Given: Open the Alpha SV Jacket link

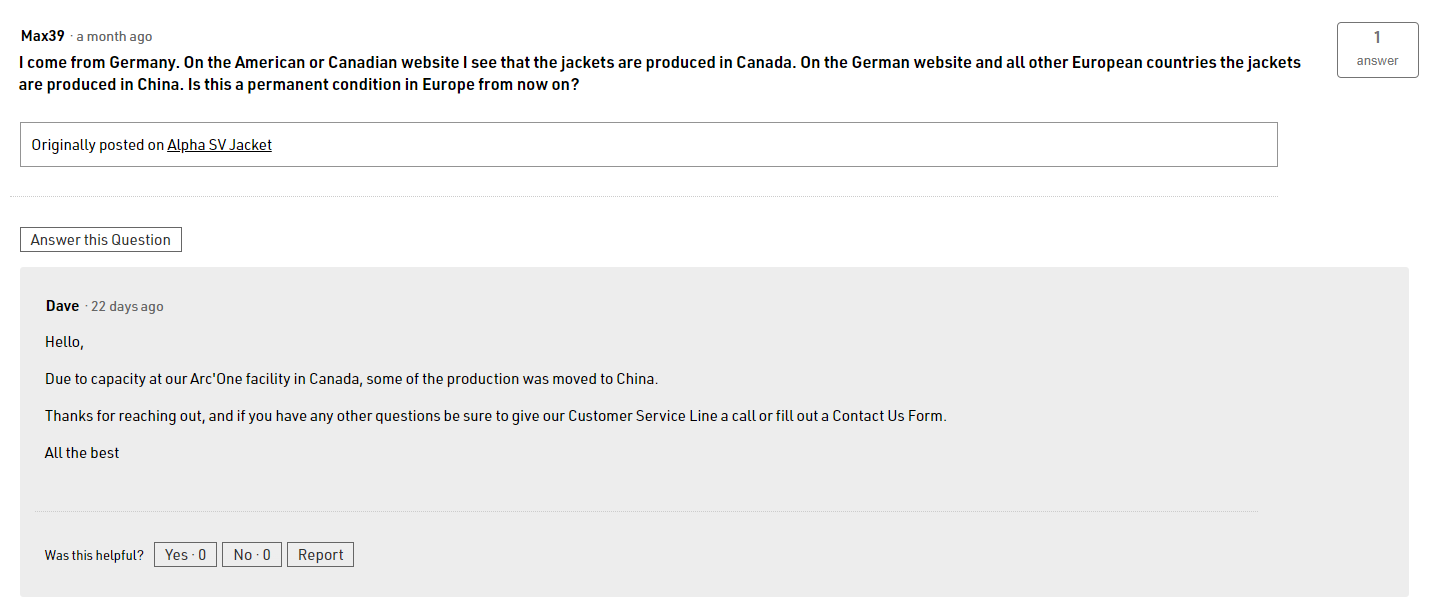Looking at the screenshot, I should (219, 145).
